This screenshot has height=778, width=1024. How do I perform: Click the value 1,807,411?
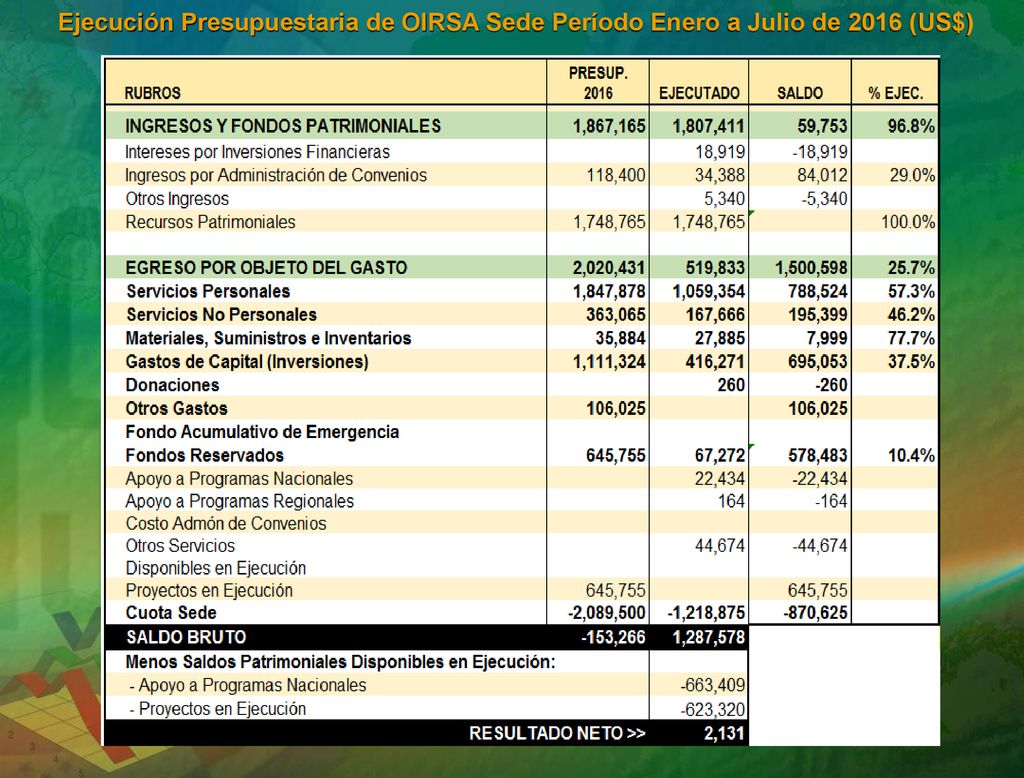point(709,125)
